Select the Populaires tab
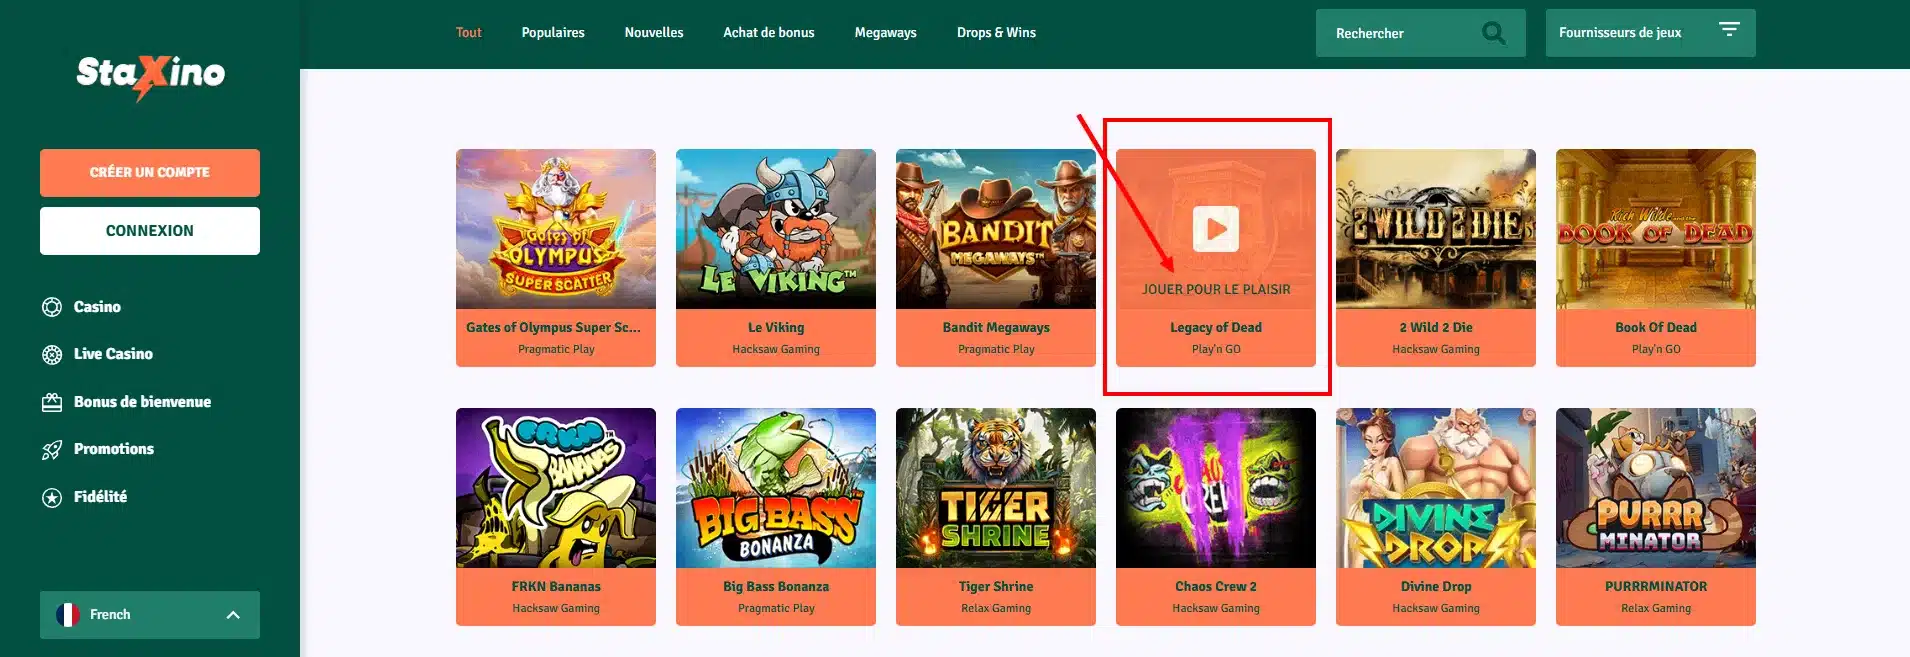This screenshot has height=657, width=1910. point(553,33)
